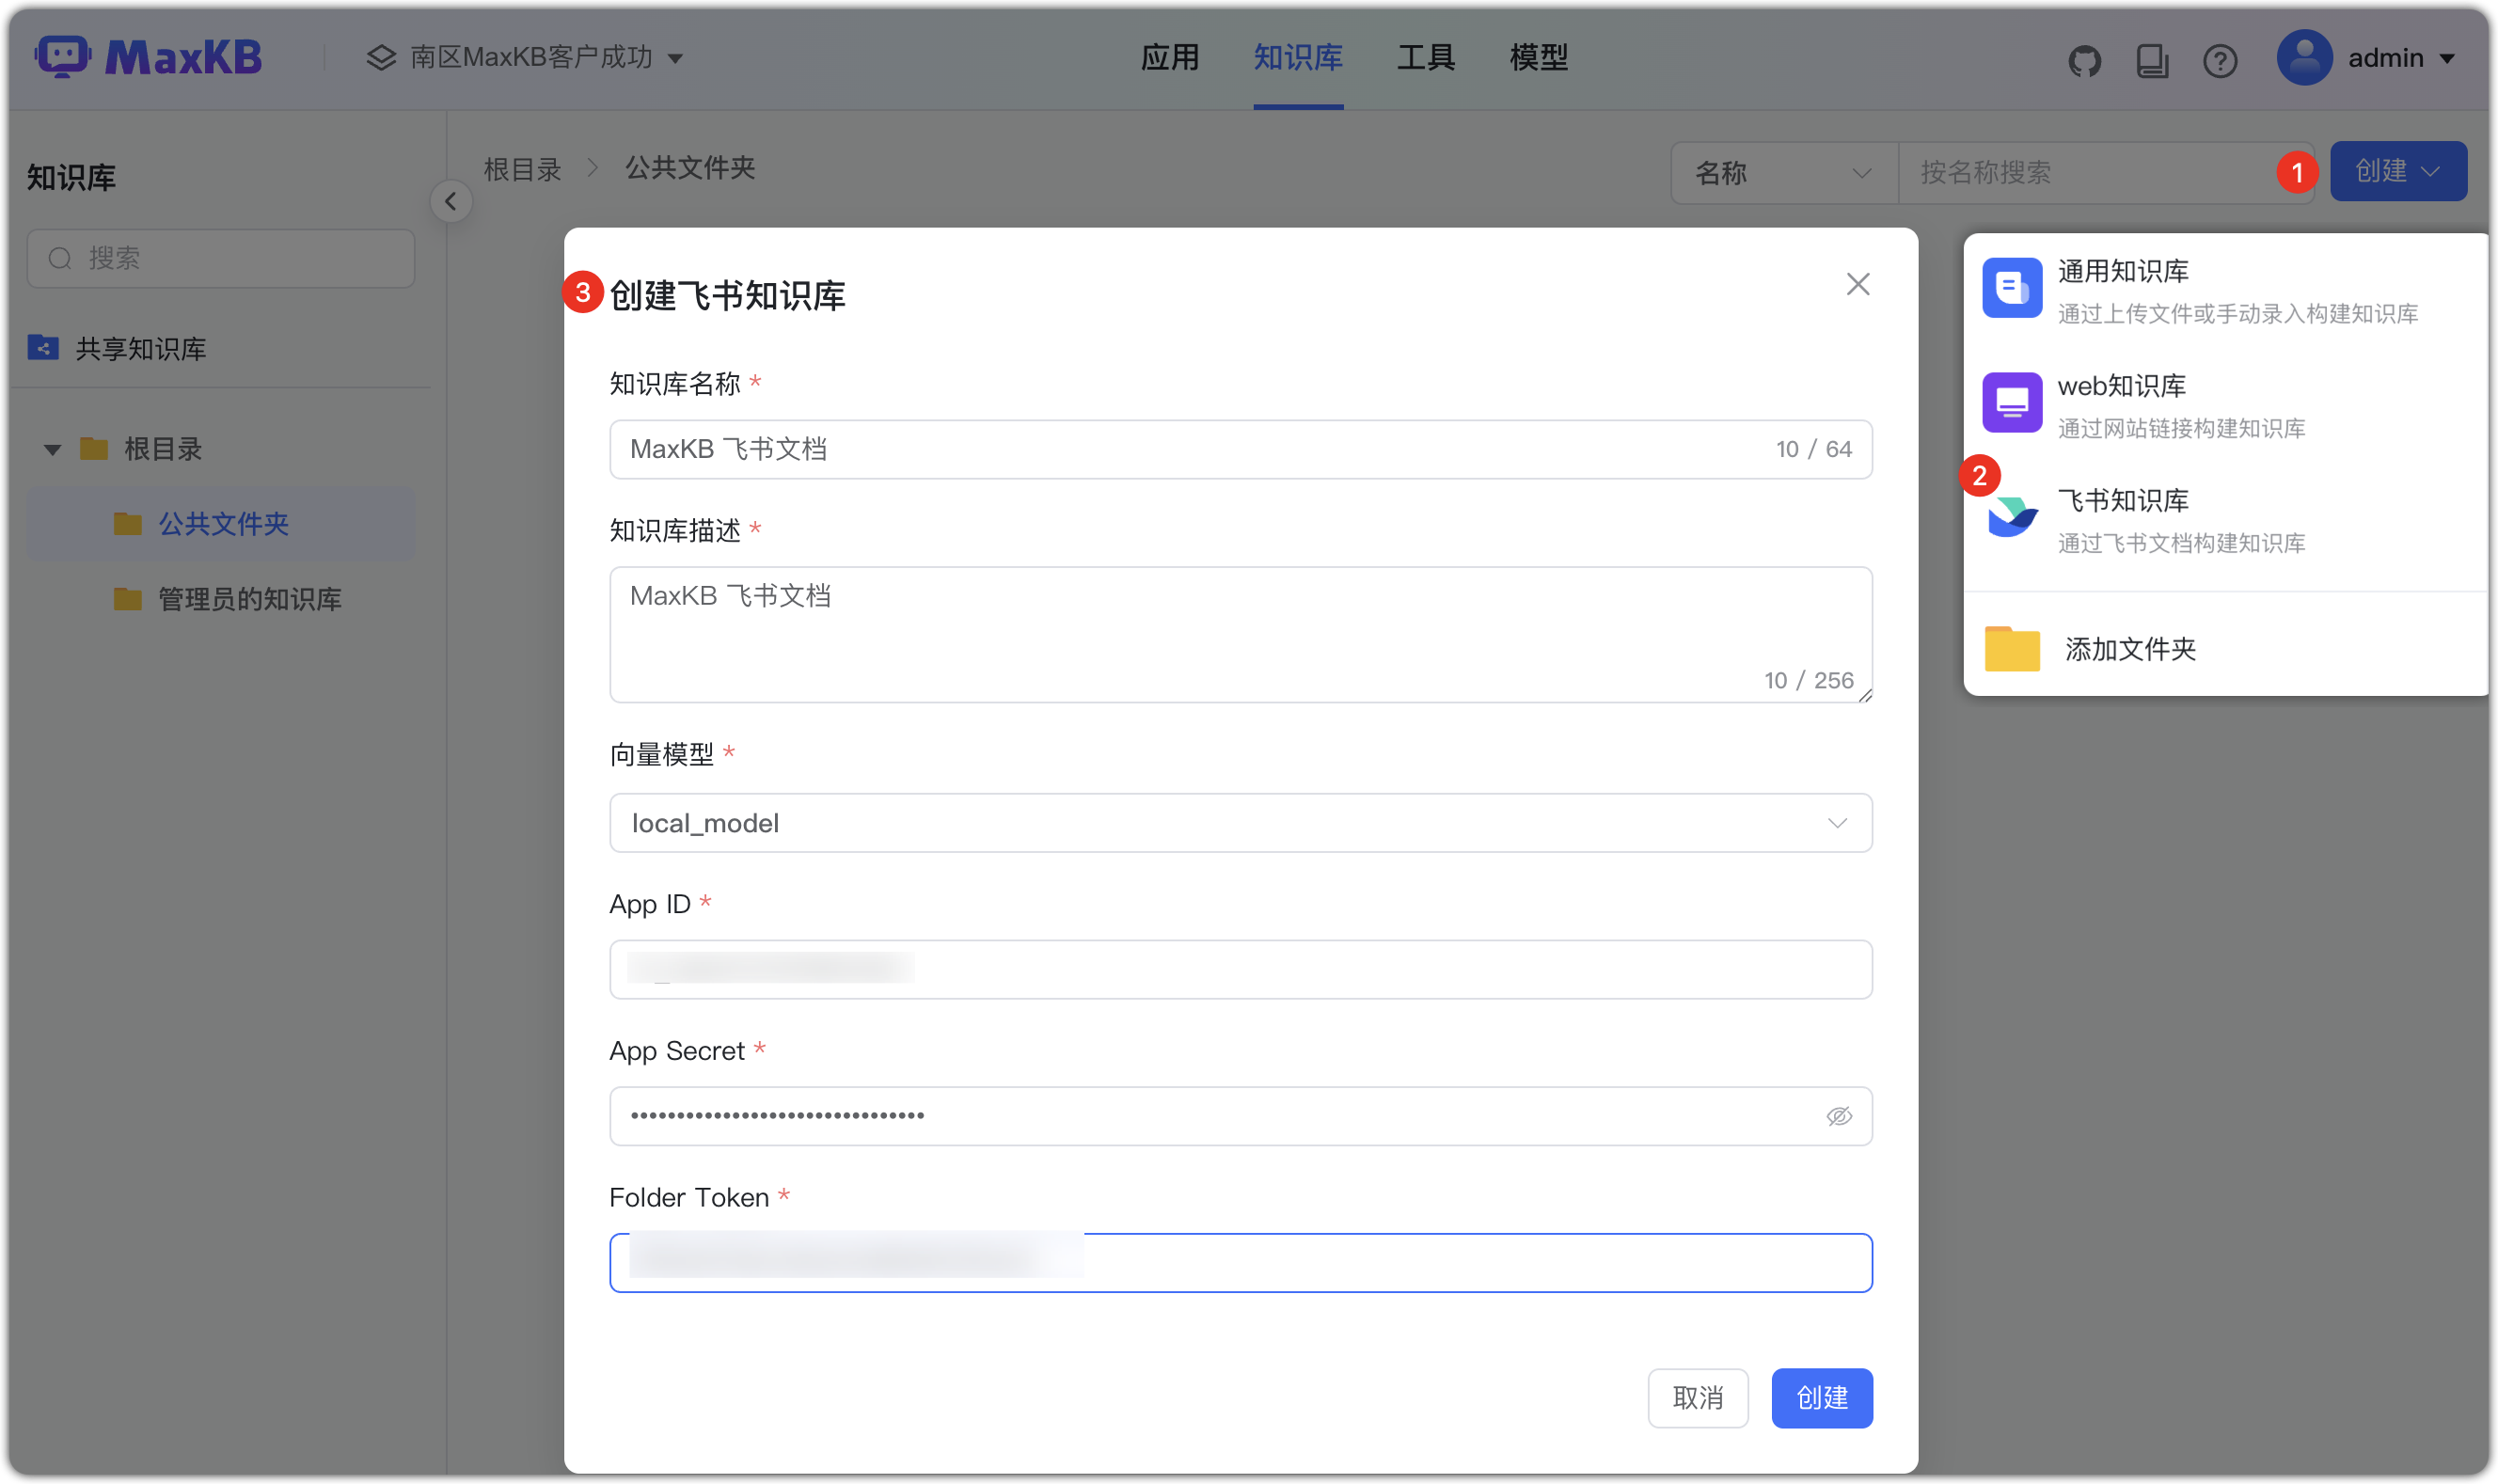Viewport: 2498px width, 1484px height.
Task: Click the 管理员的知识库 folder icon
Action: pos(128,598)
